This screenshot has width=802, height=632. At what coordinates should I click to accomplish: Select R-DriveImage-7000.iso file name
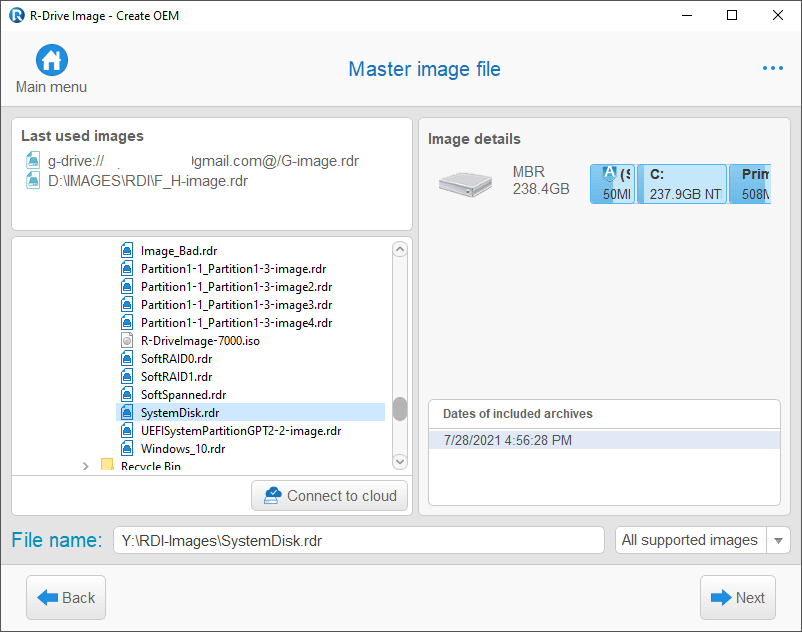coord(200,341)
